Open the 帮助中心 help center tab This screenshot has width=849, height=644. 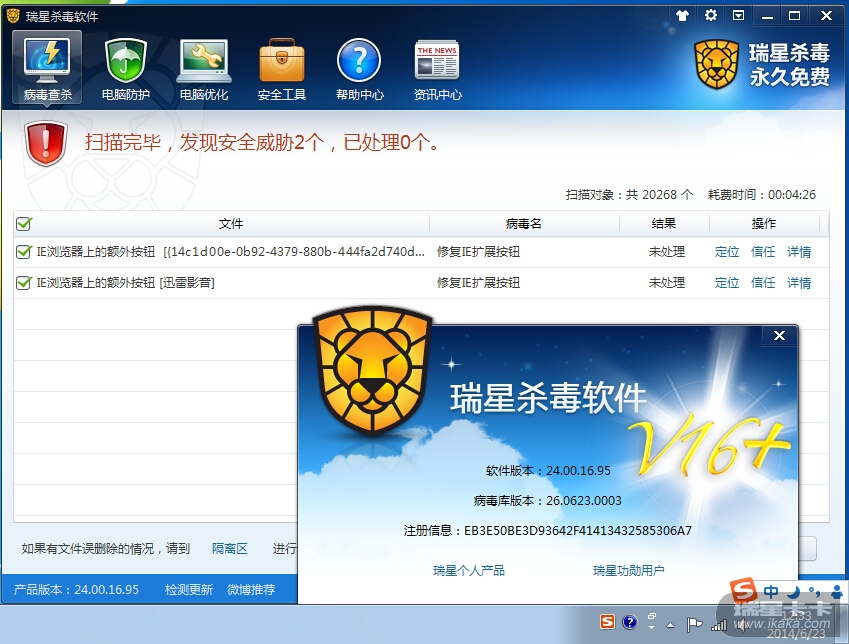tap(360, 69)
